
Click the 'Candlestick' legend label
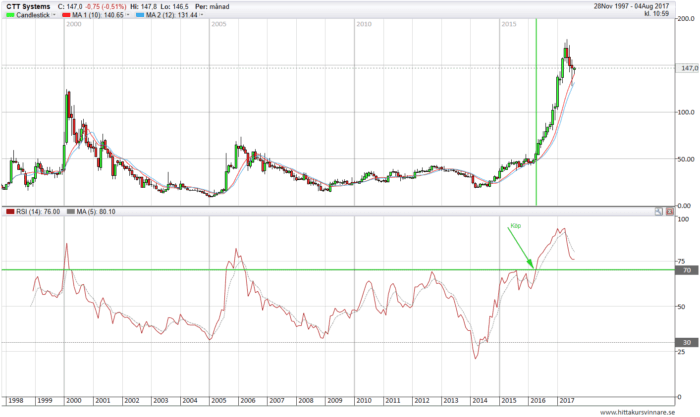coord(33,15)
